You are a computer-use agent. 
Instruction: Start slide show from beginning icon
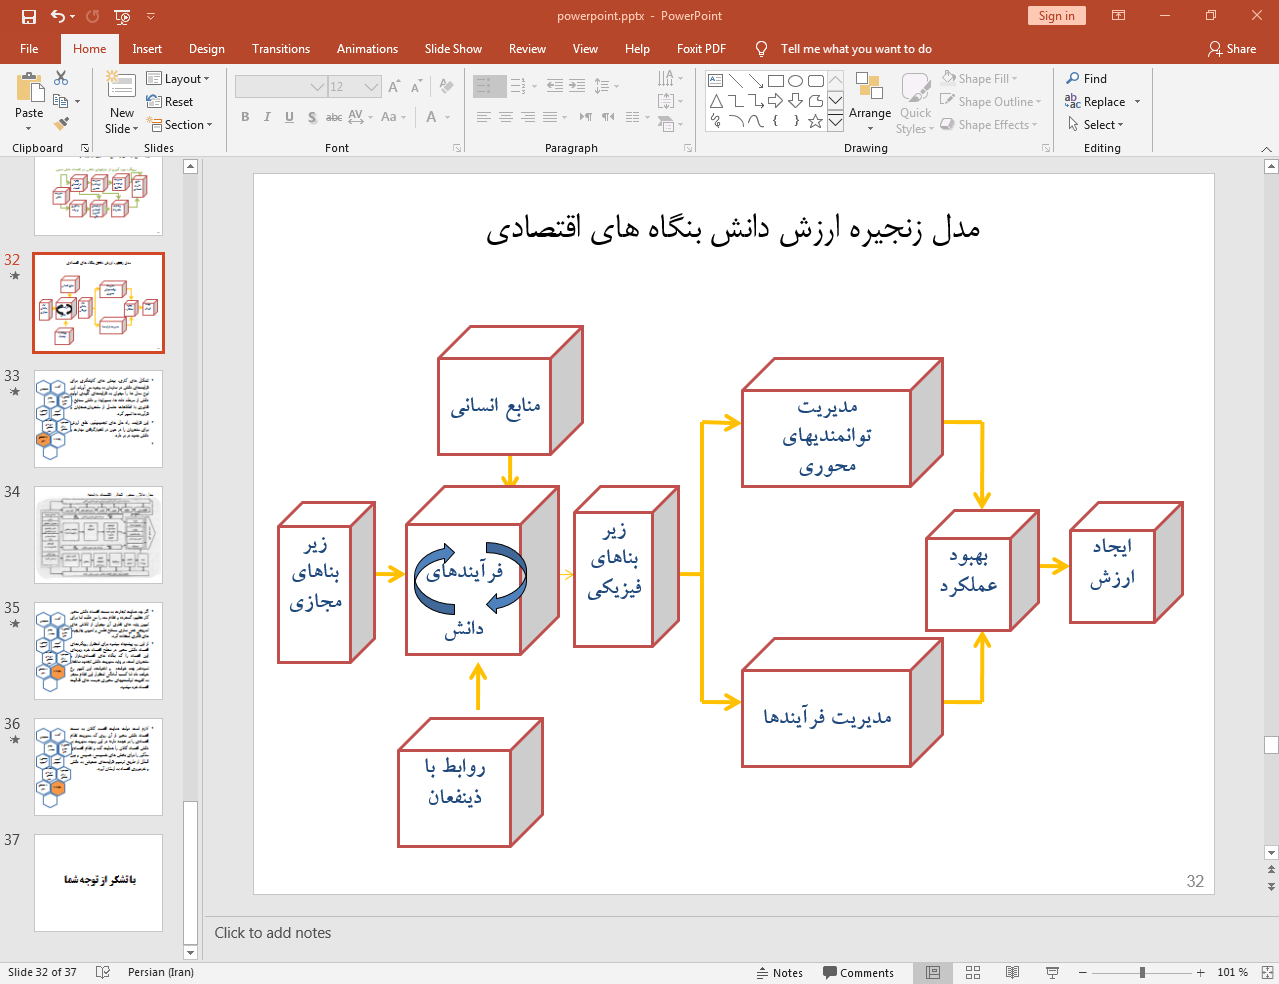[x=122, y=16]
